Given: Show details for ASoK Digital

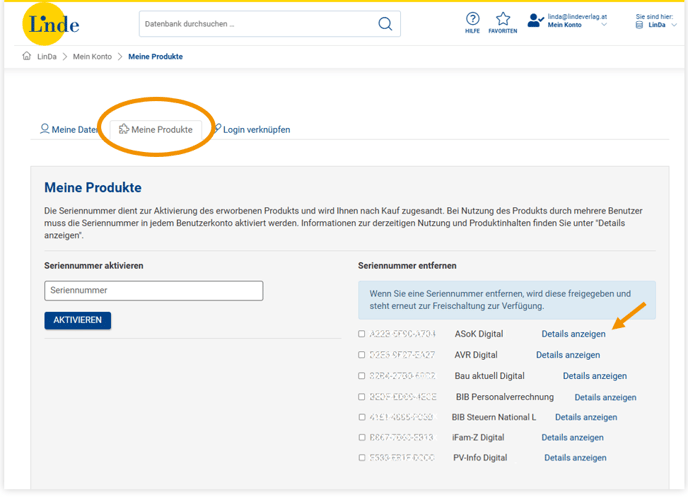Looking at the screenshot, I should 573,334.
